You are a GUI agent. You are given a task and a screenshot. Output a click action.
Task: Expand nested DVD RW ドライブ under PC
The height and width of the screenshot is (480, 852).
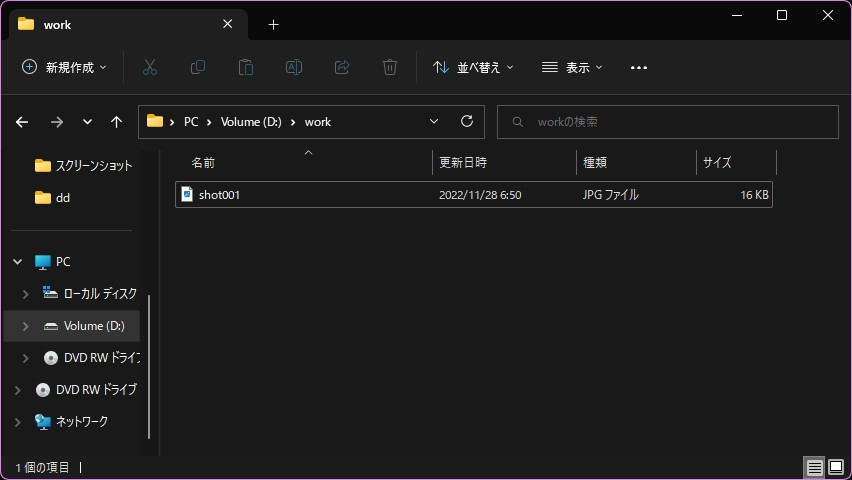tap(25, 358)
